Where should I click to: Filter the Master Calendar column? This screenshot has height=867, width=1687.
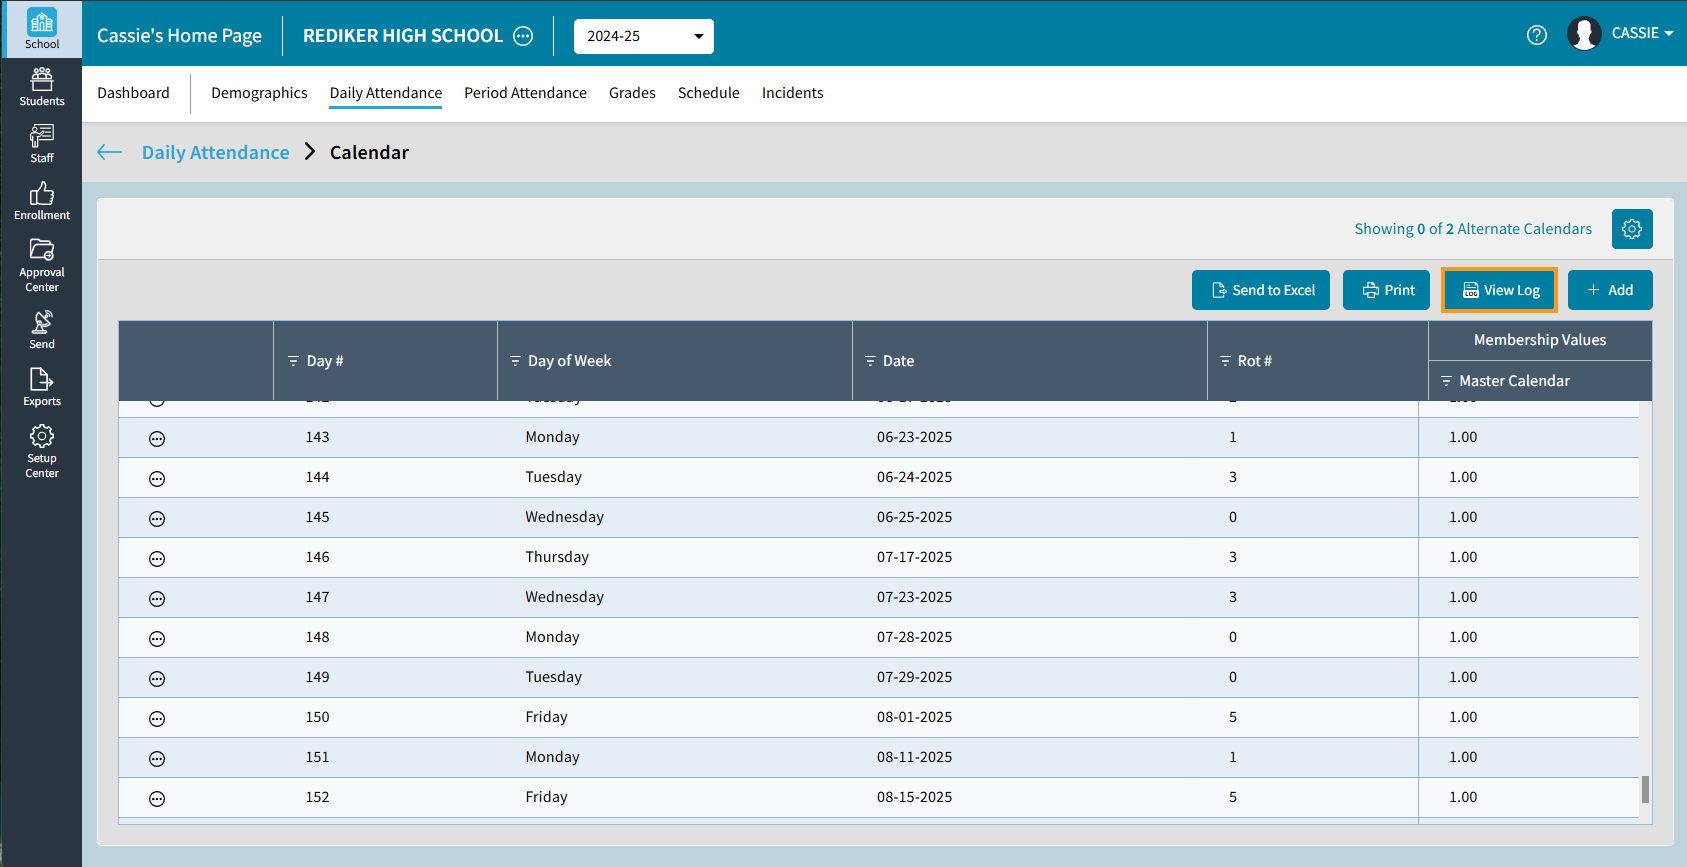click(x=1446, y=381)
